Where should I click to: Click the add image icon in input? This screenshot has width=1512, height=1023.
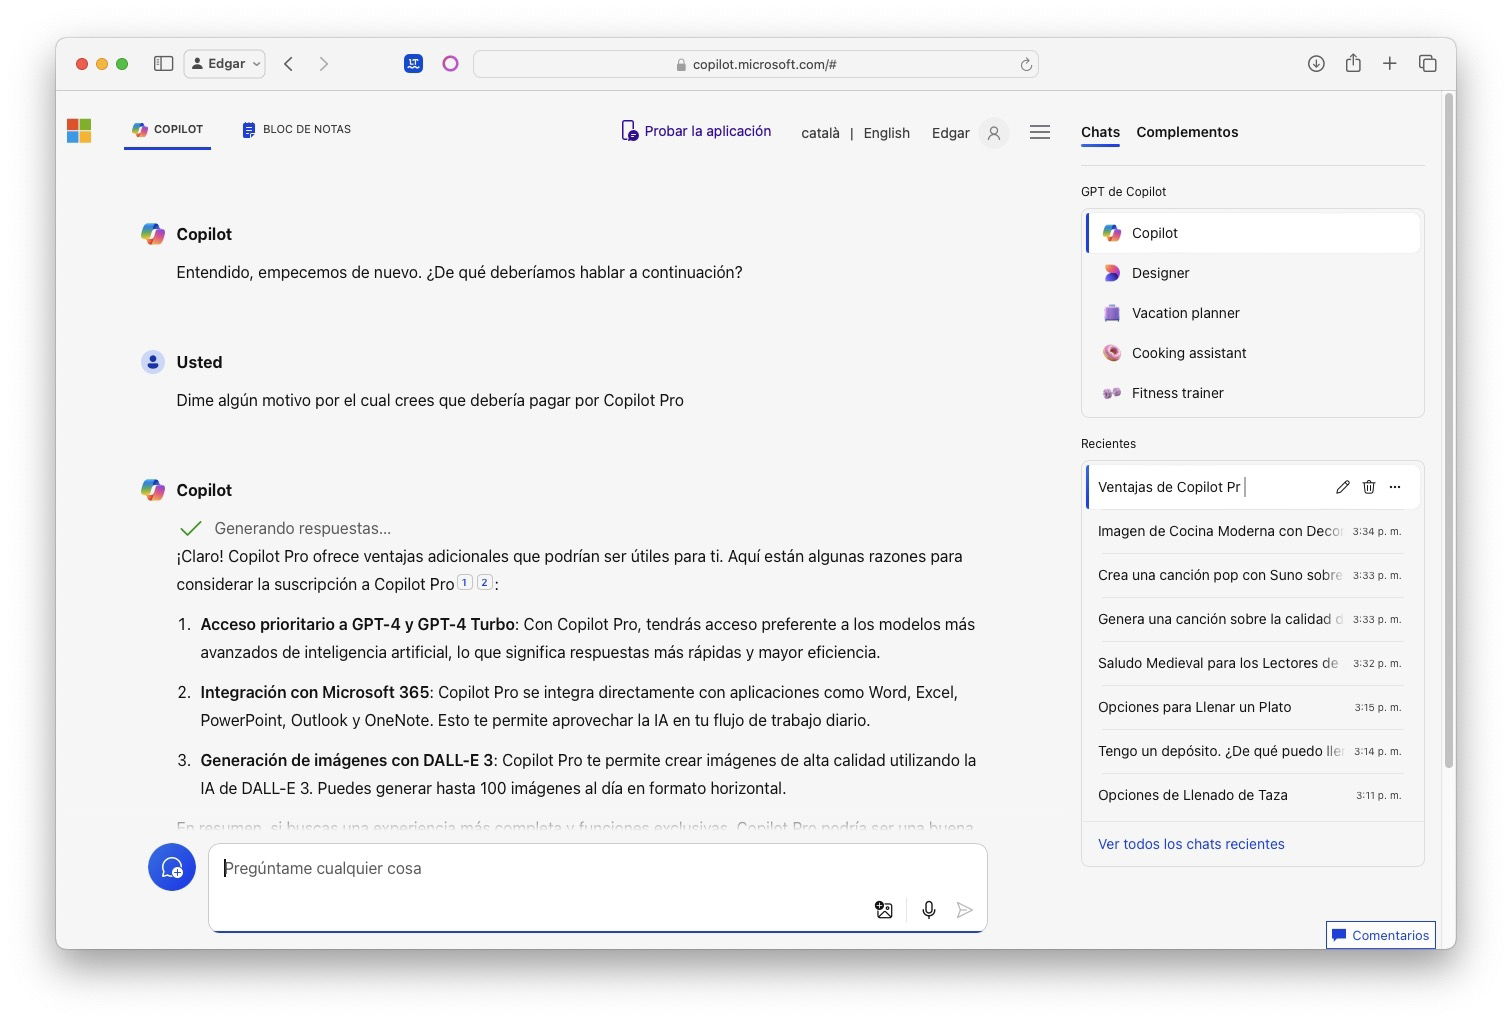coord(884,909)
